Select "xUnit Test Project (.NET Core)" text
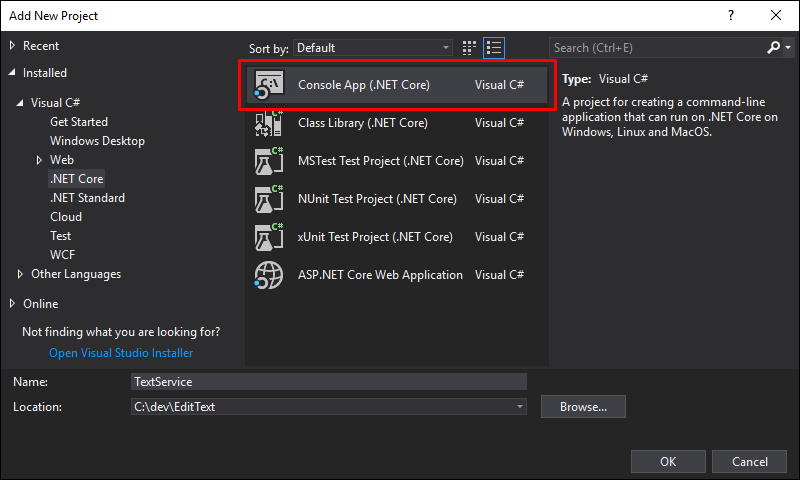The width and height of the screenshot is (800, 480). tap(375, 237)
